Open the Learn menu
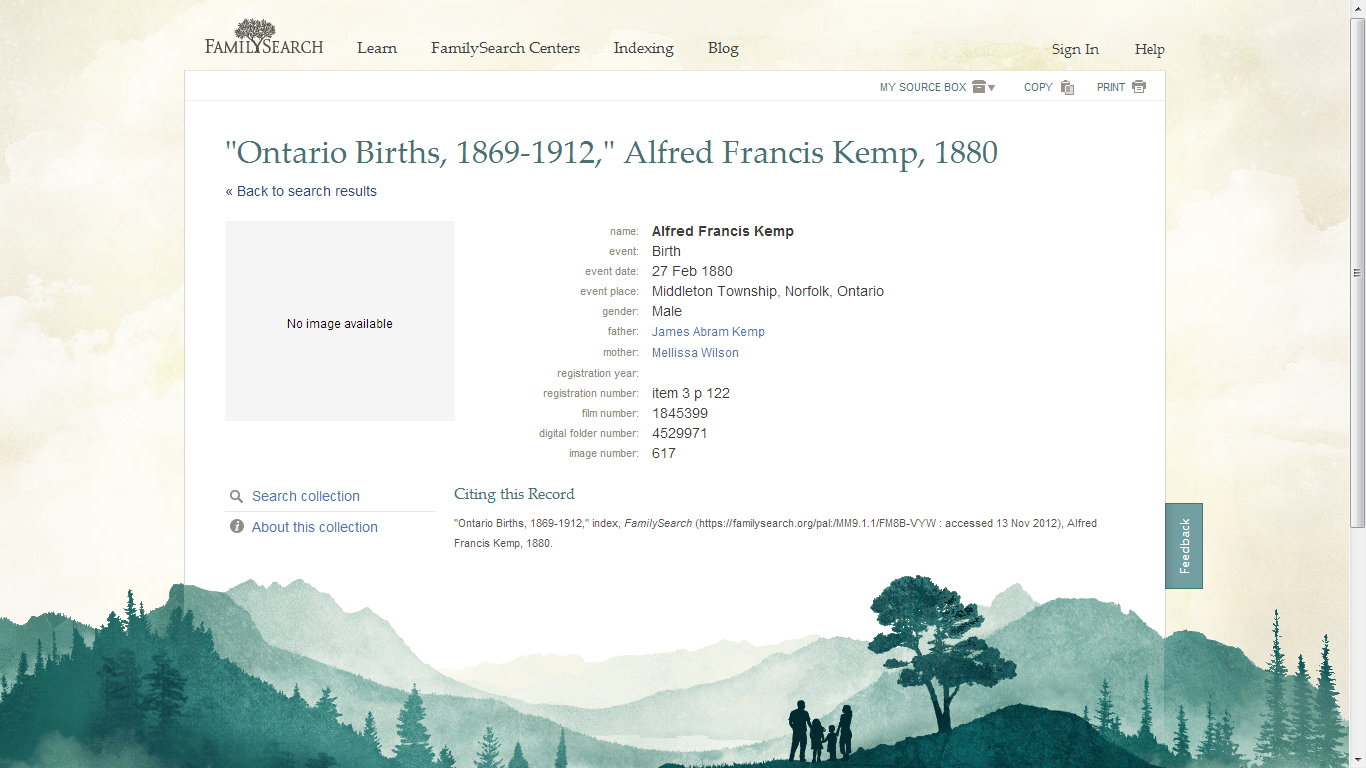 (x=377, y=47)
